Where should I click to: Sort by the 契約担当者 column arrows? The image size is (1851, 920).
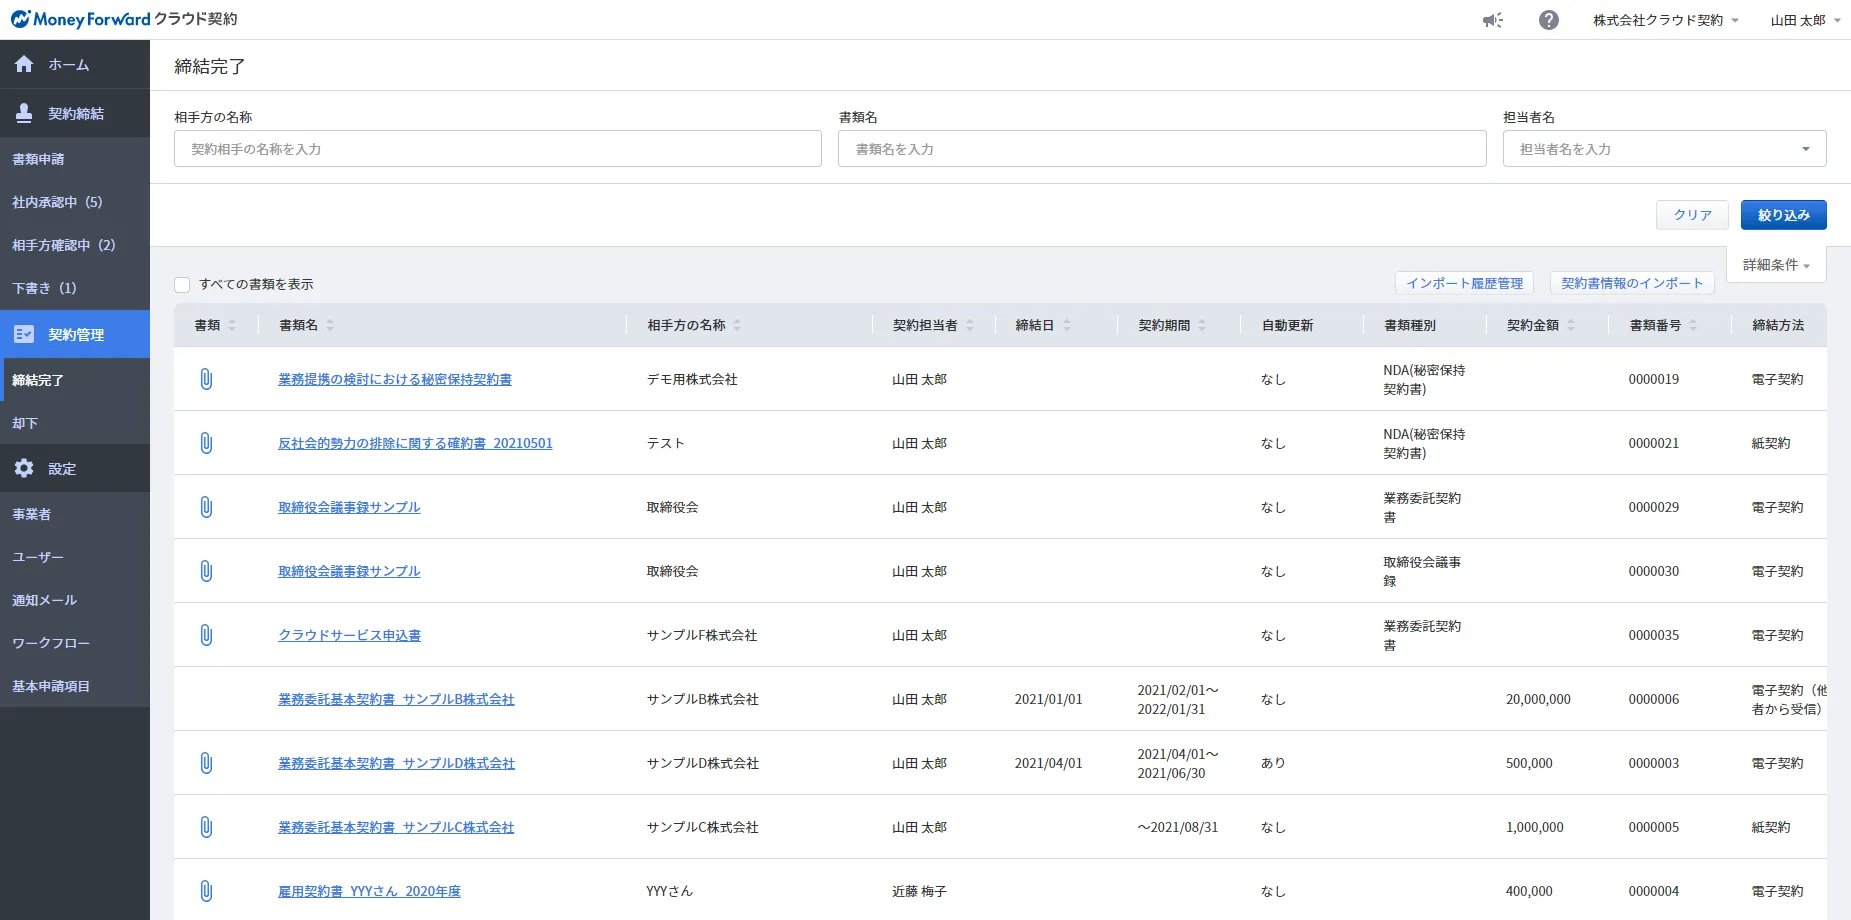coord(970,325)
